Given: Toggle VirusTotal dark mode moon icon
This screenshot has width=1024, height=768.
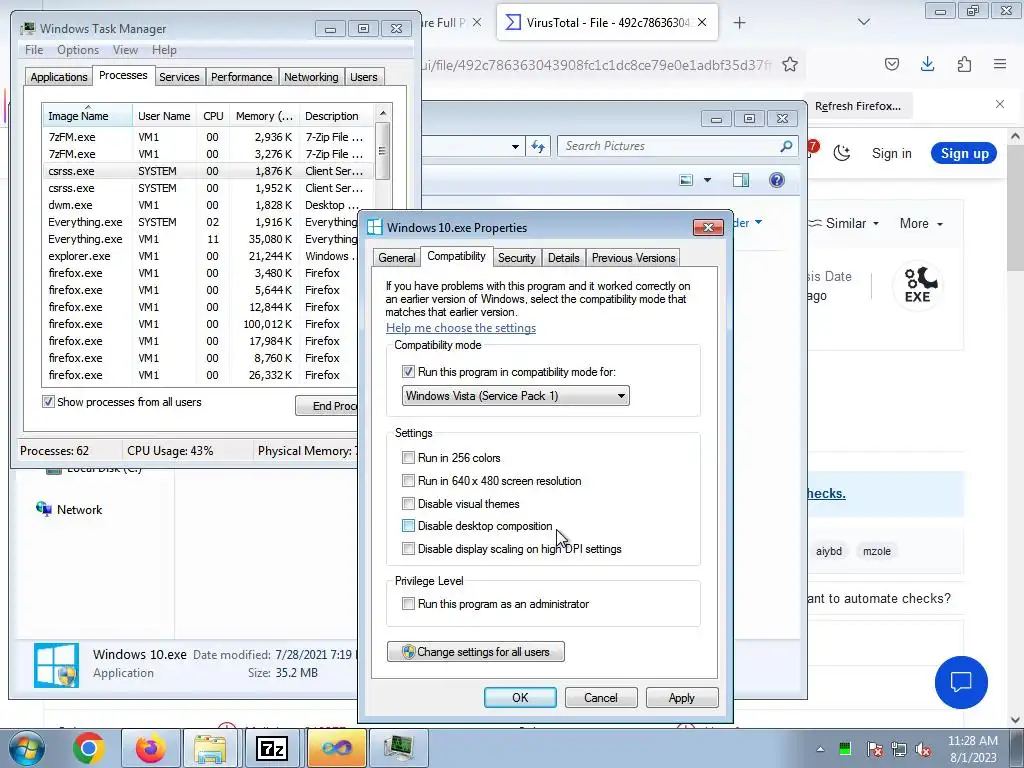Looking at the screenshot, I should (842, 153).
